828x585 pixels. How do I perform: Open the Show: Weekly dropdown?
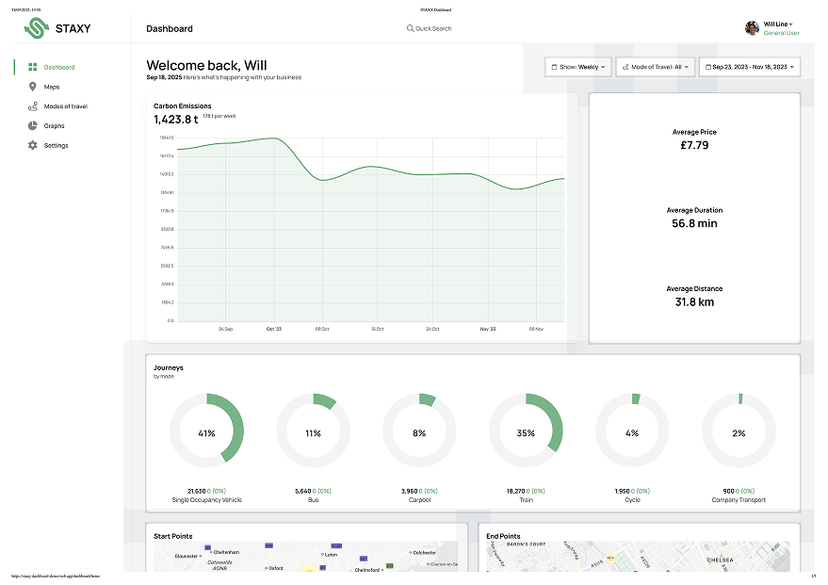pyautogui.click(x=577, y=67)
